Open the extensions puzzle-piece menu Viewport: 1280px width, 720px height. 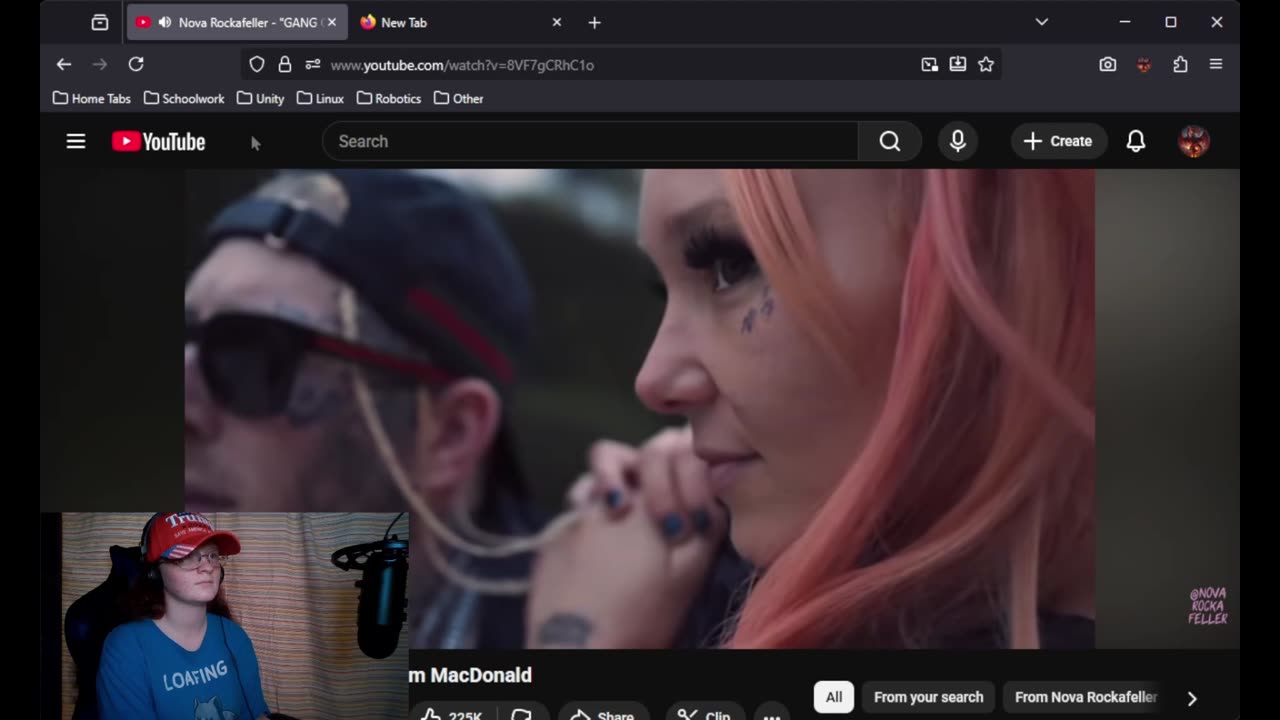(x=1180, y=64)
